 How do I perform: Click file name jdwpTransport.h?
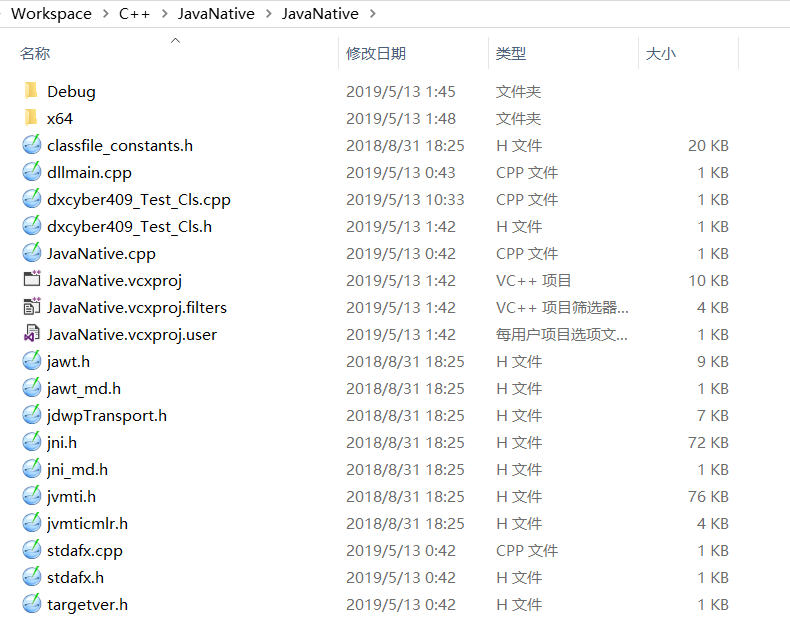(x=107, y=416)
